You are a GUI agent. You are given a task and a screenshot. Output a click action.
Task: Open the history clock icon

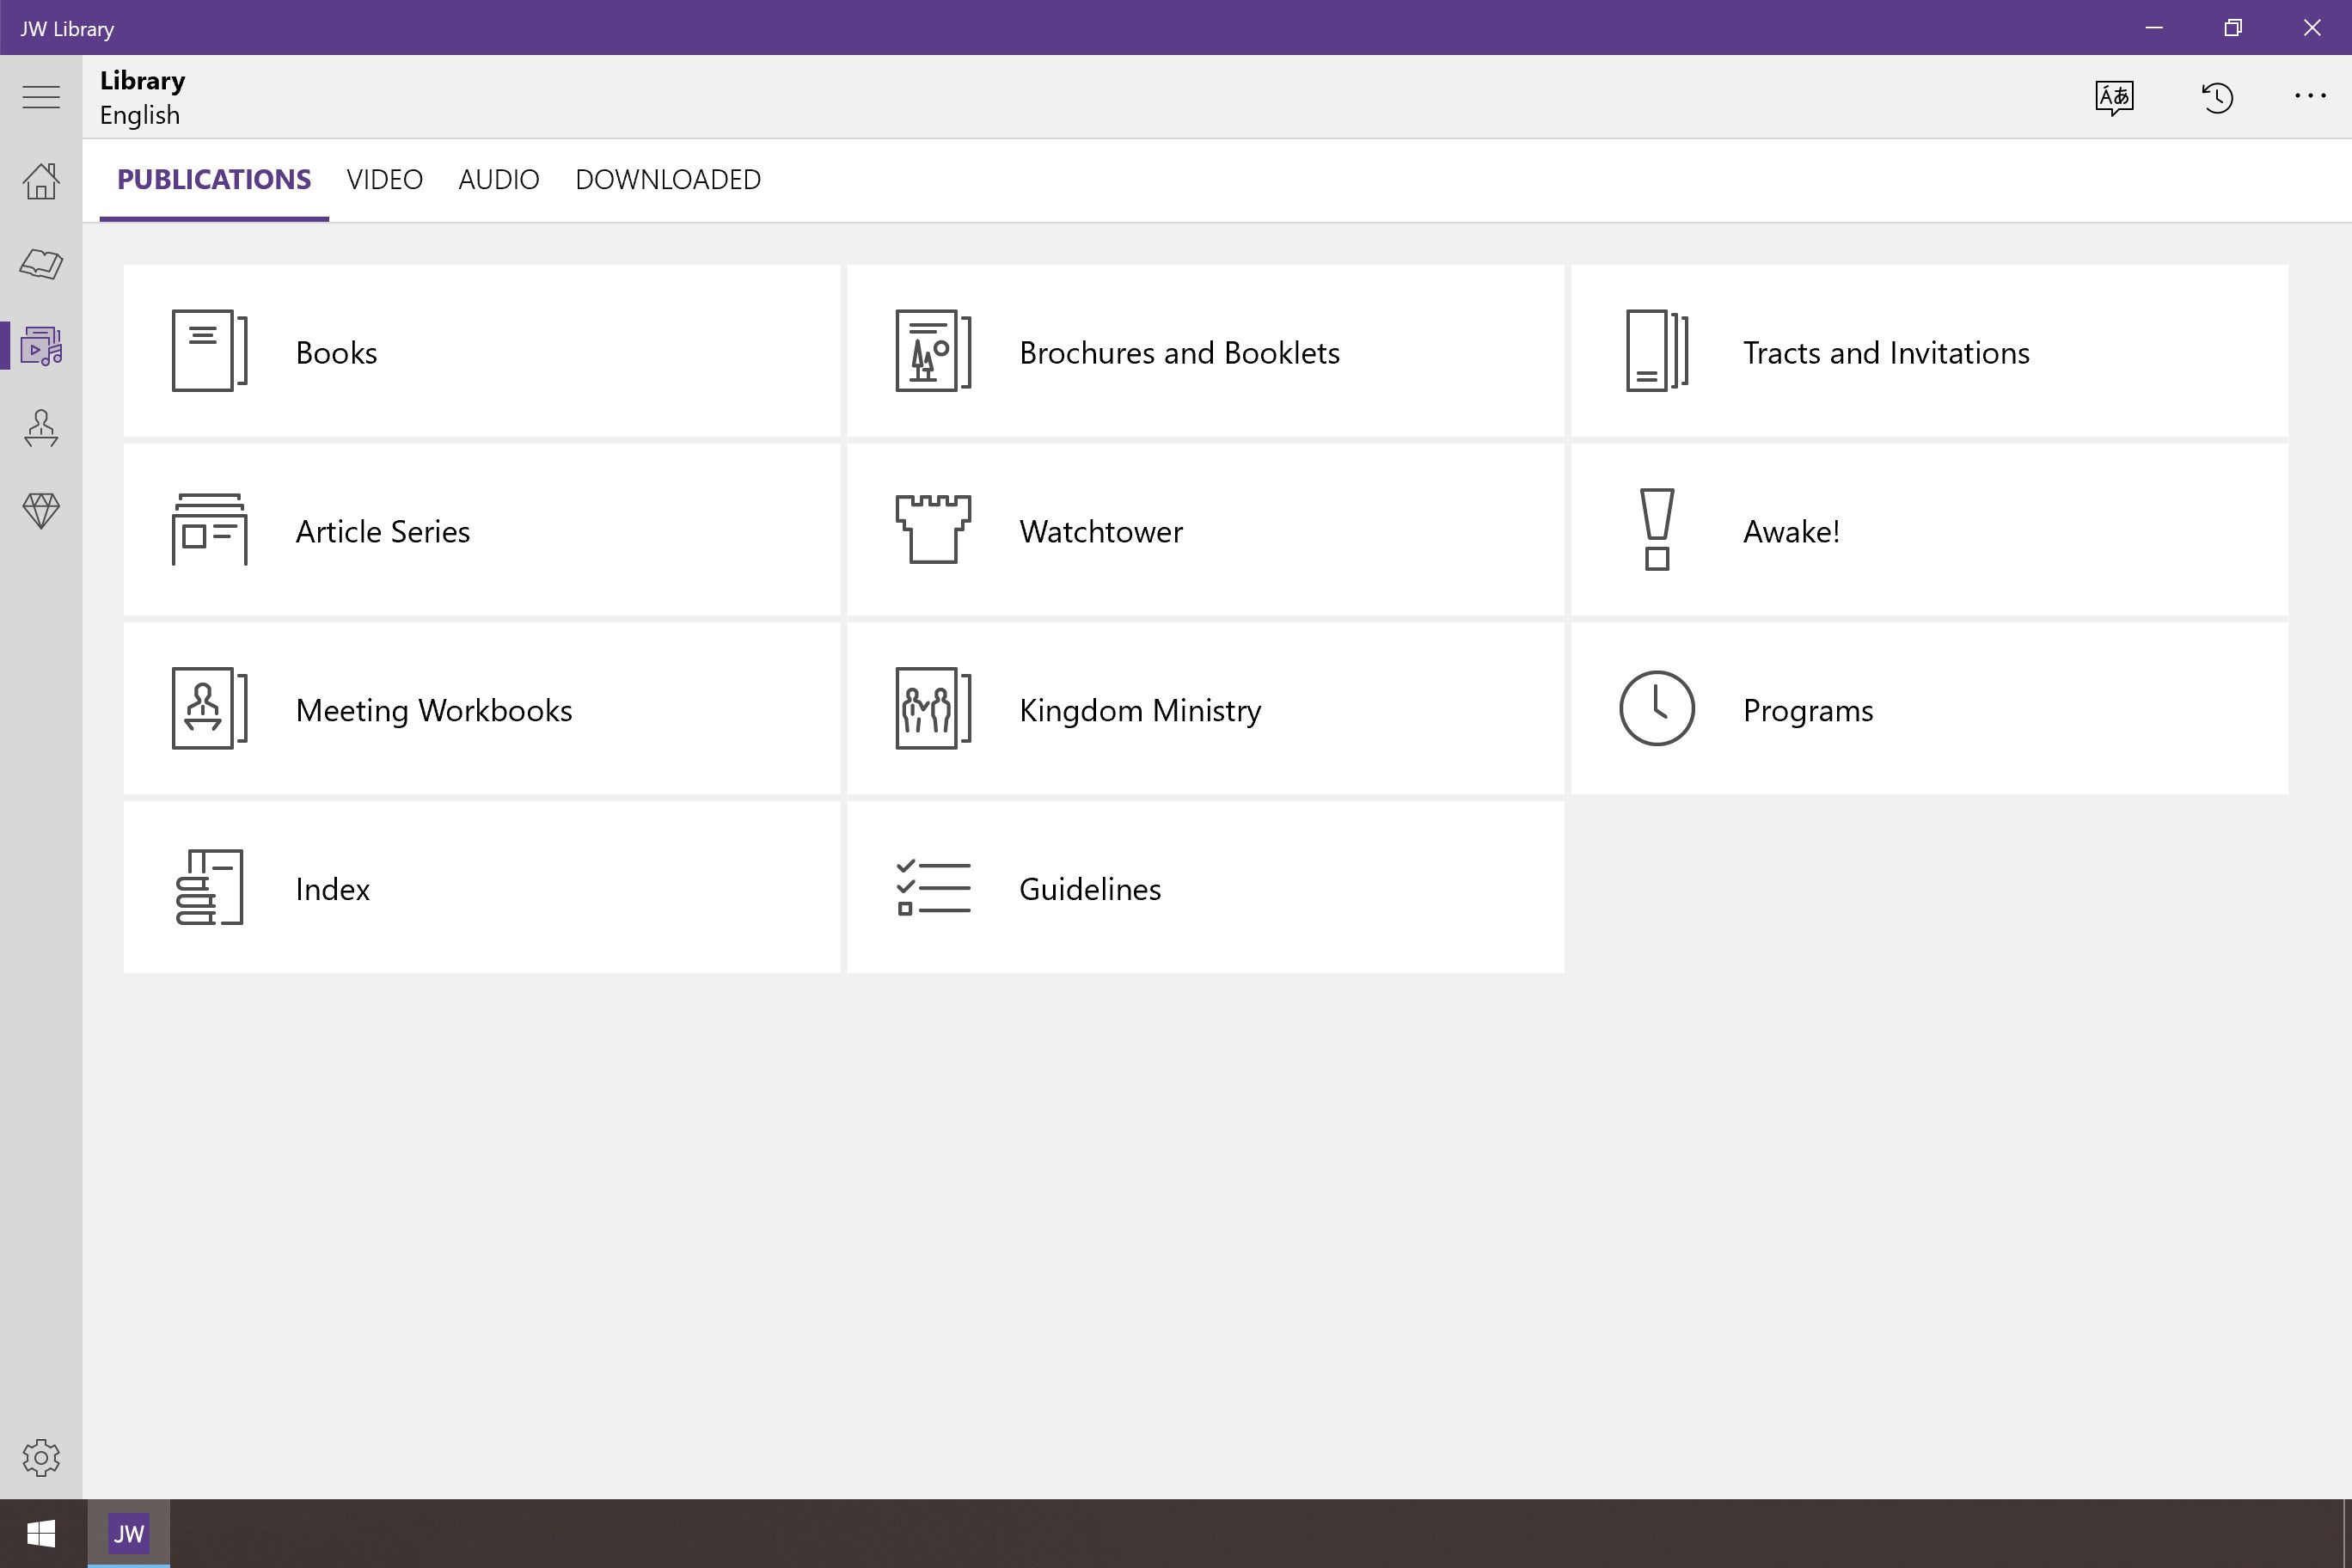coord(2216,97)
